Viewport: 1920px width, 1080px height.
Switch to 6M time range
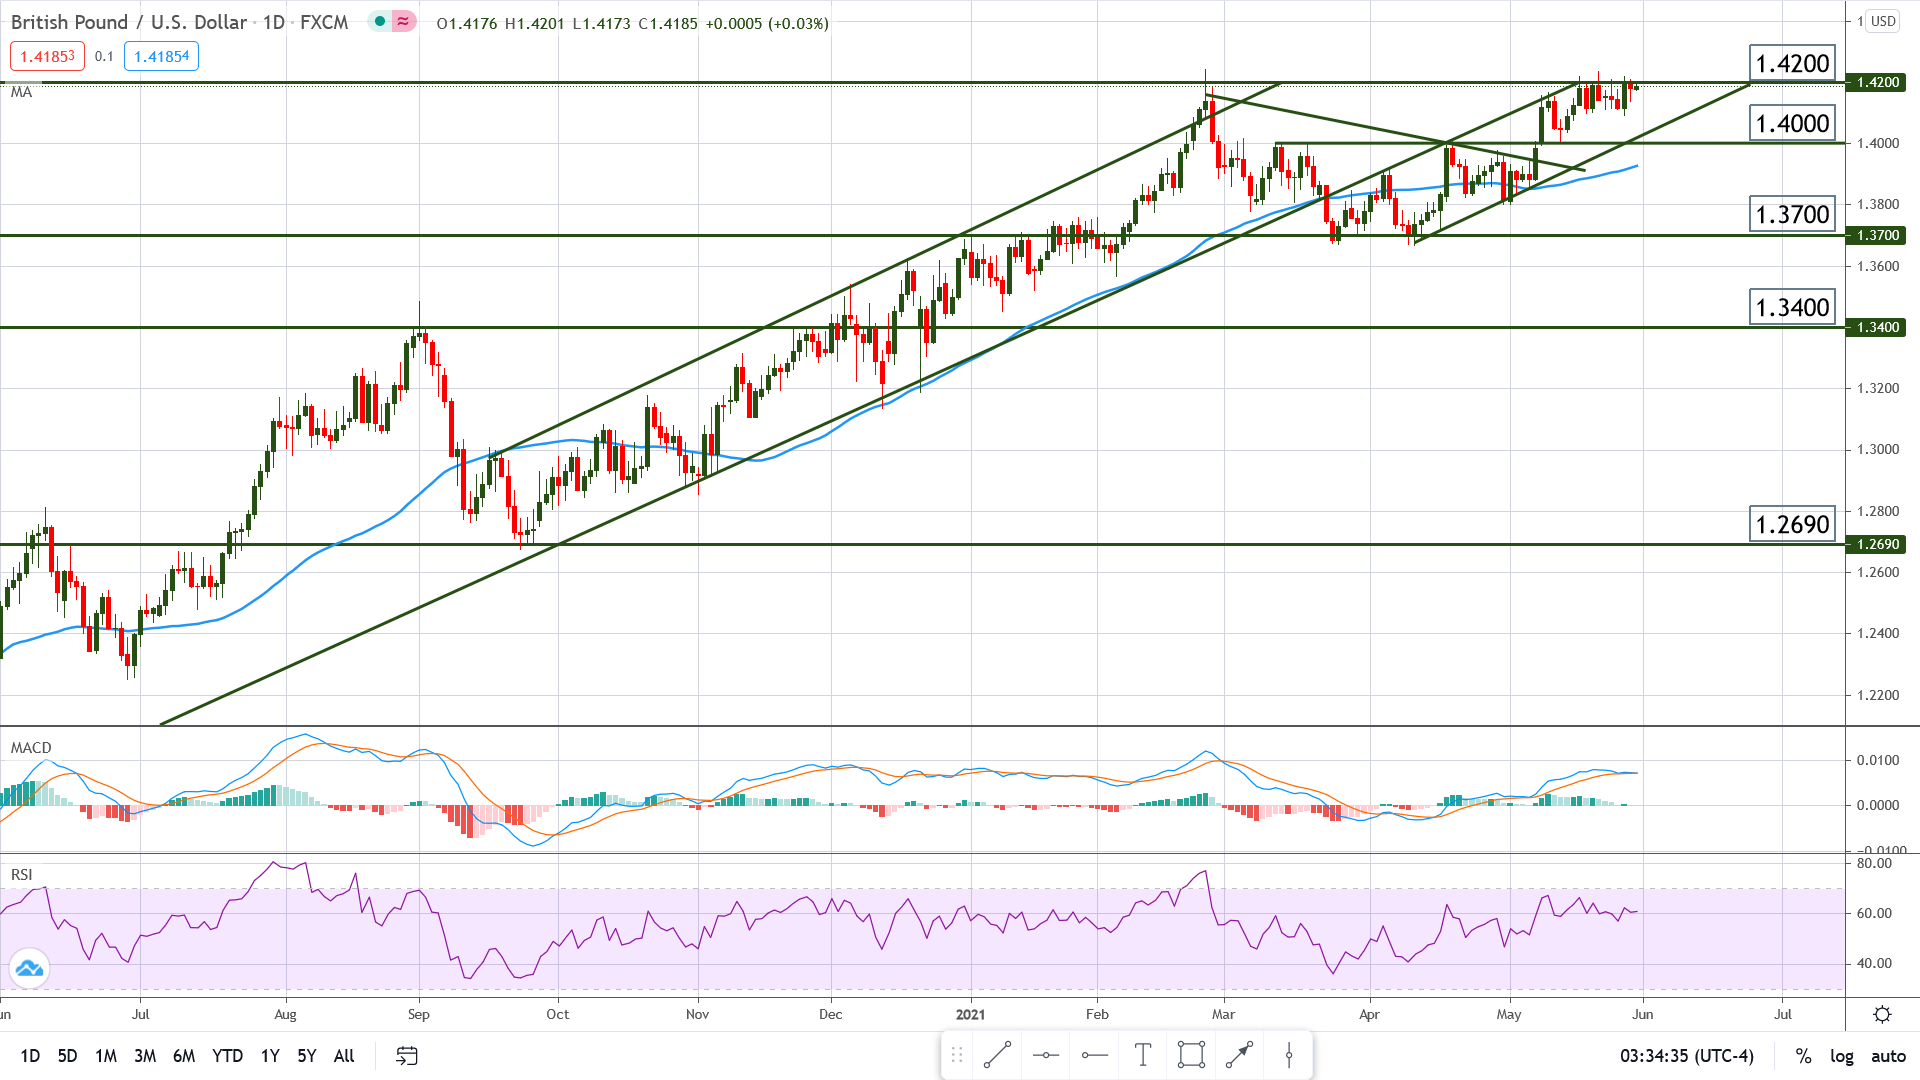[x=184, y=1056]
